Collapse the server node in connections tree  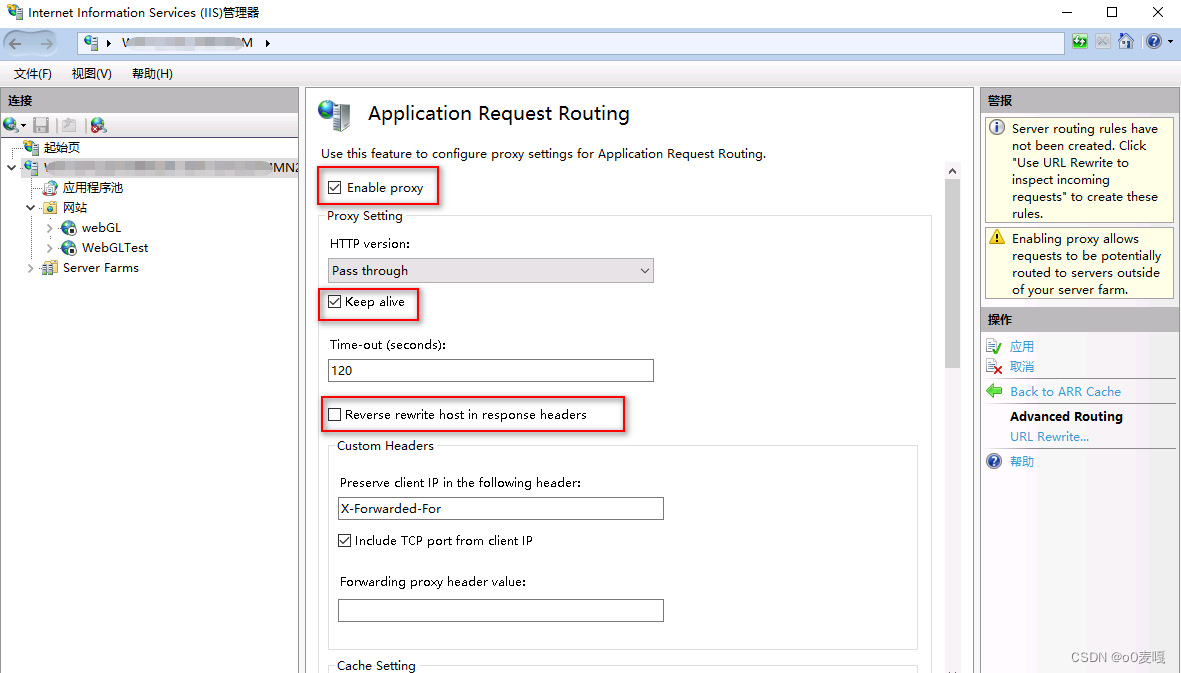tap(11, 167)
